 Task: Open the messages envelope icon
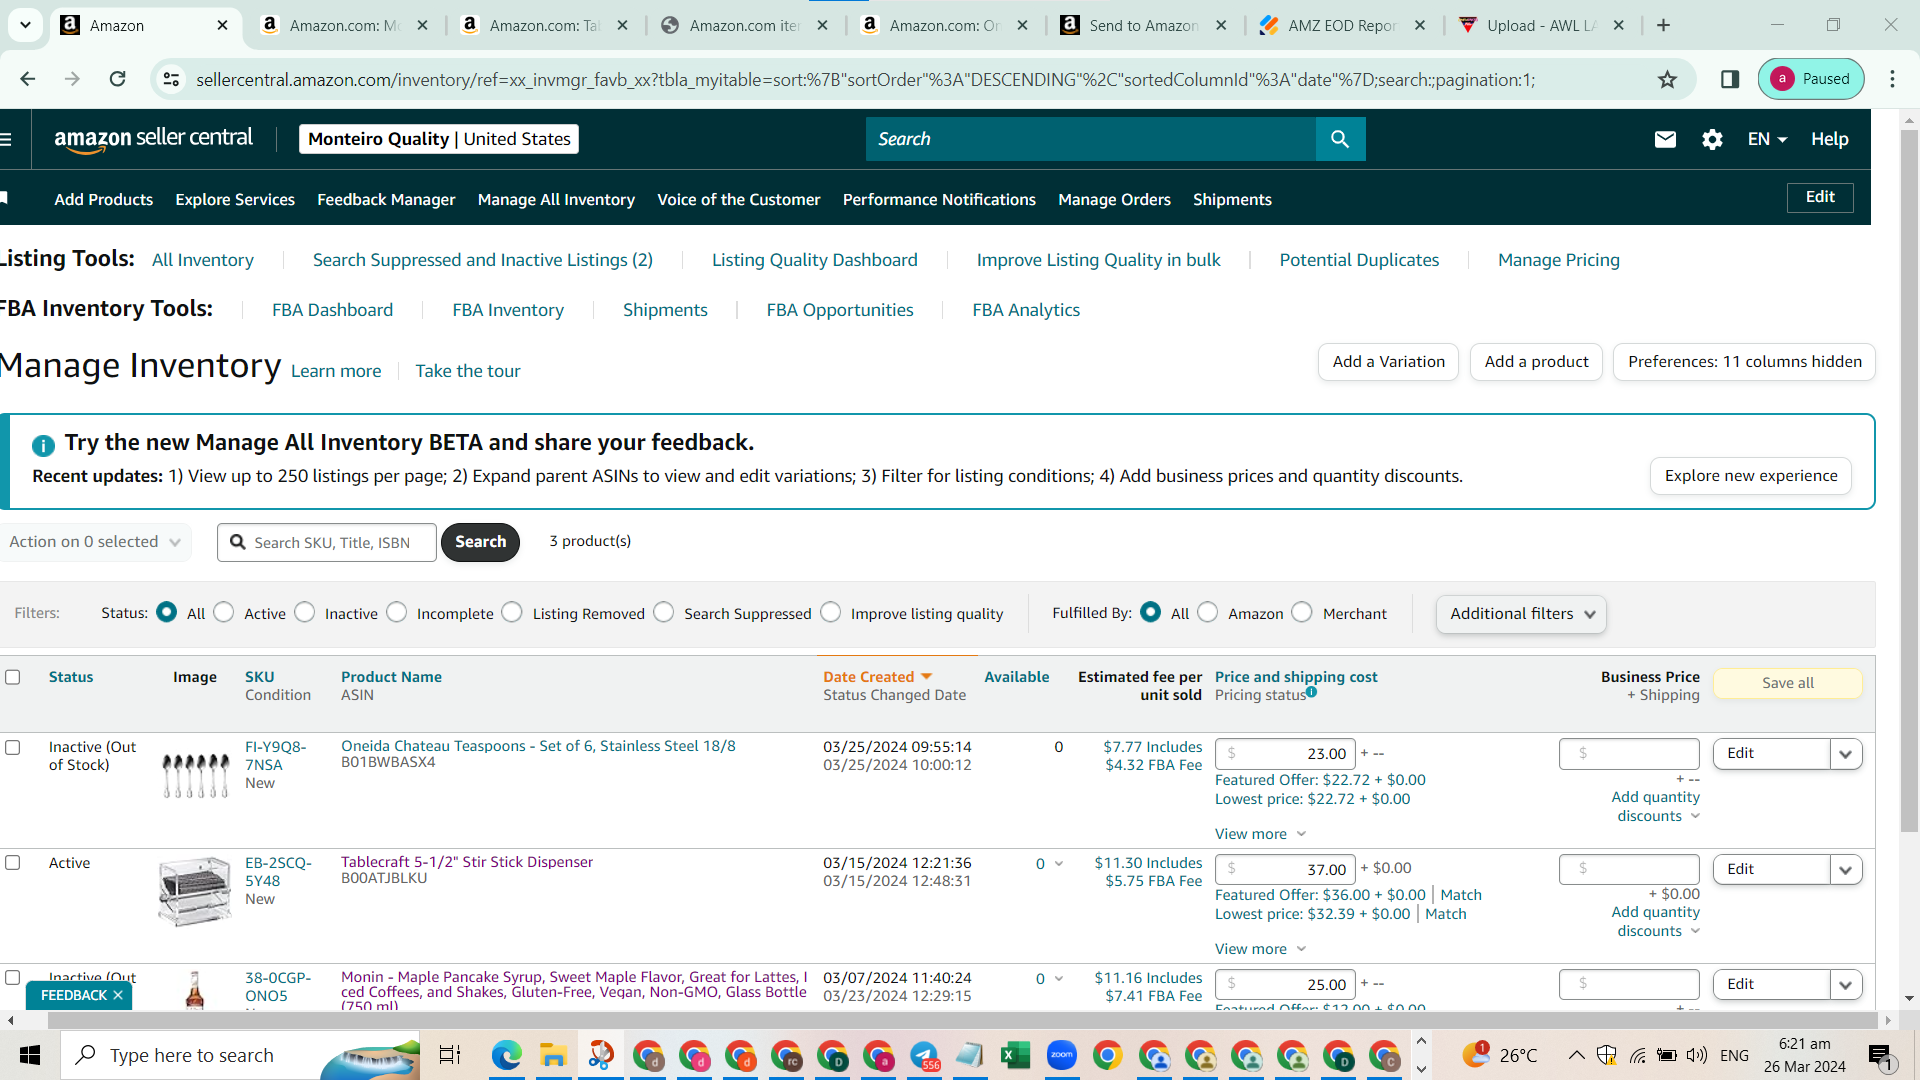[x=1665, y=140]
